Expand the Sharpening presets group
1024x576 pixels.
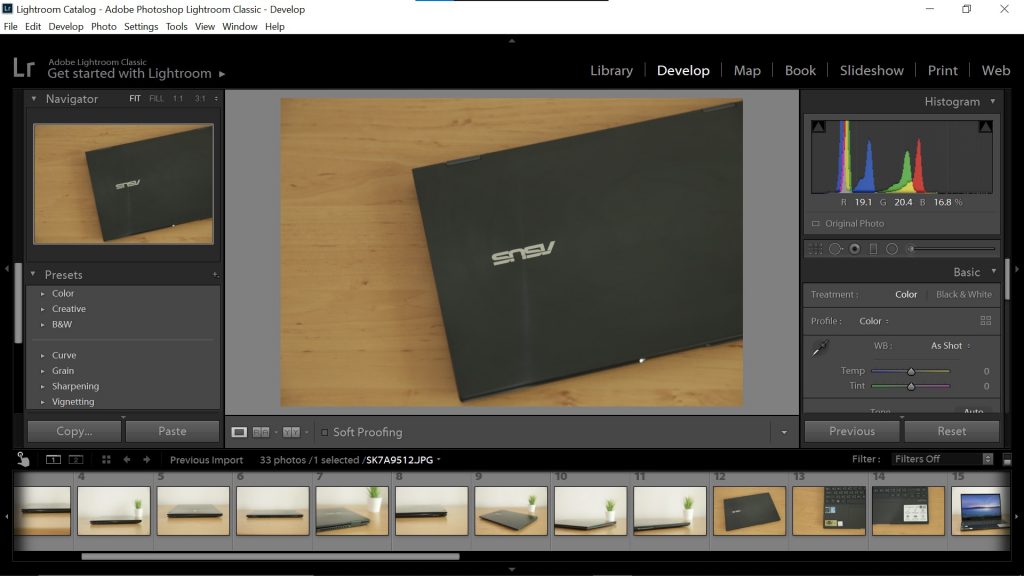pyautogui.click(x=42, y=387)
